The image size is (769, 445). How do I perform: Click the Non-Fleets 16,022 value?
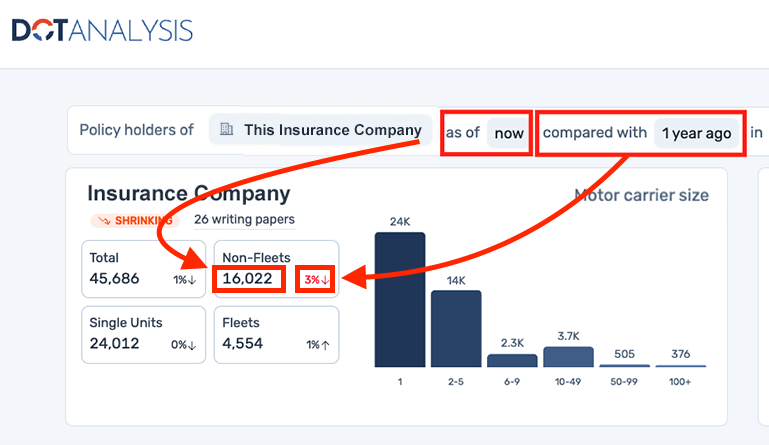[x=248, y=279]
